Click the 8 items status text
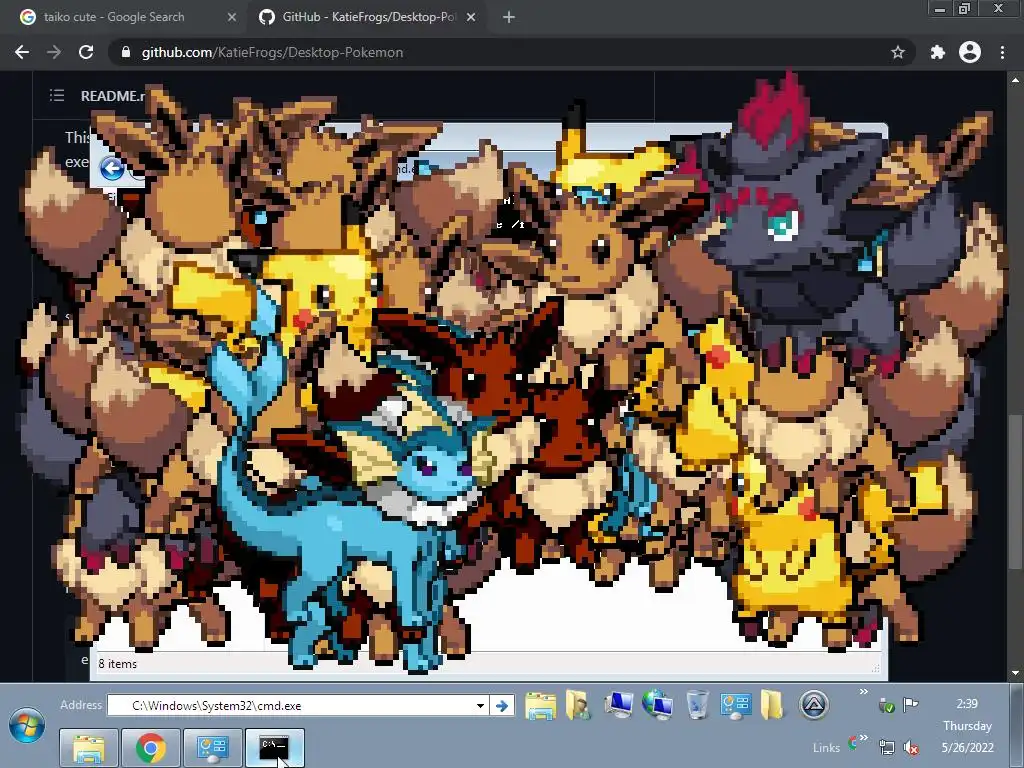Image resolution: width=1024 pixels, height=768 pixels. coord(118,664)
